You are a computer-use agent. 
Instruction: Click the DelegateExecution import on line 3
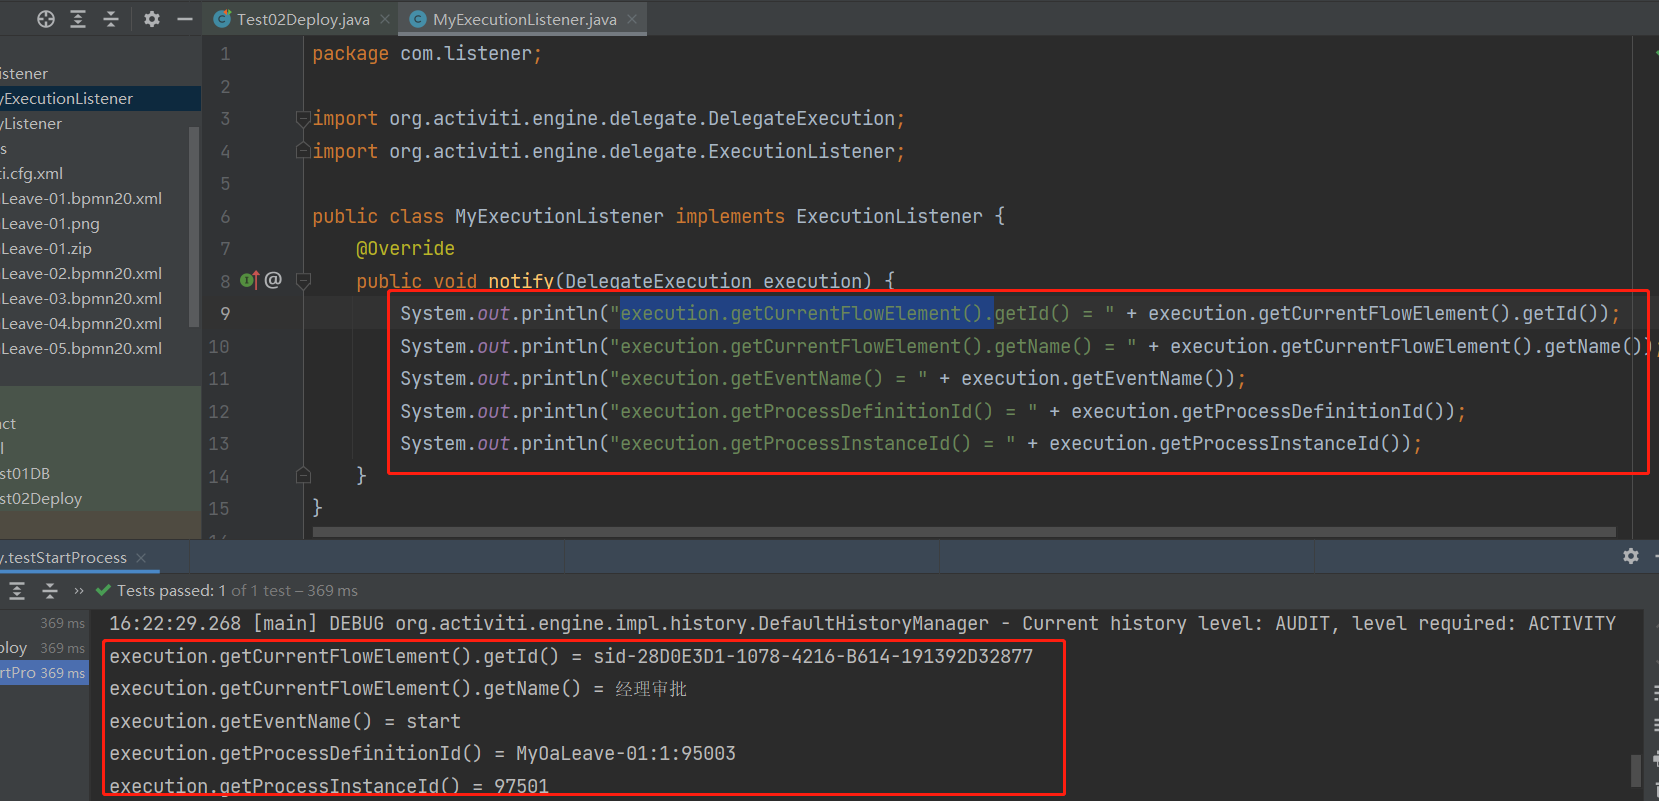pyautogui.click(x=608, y=118)
